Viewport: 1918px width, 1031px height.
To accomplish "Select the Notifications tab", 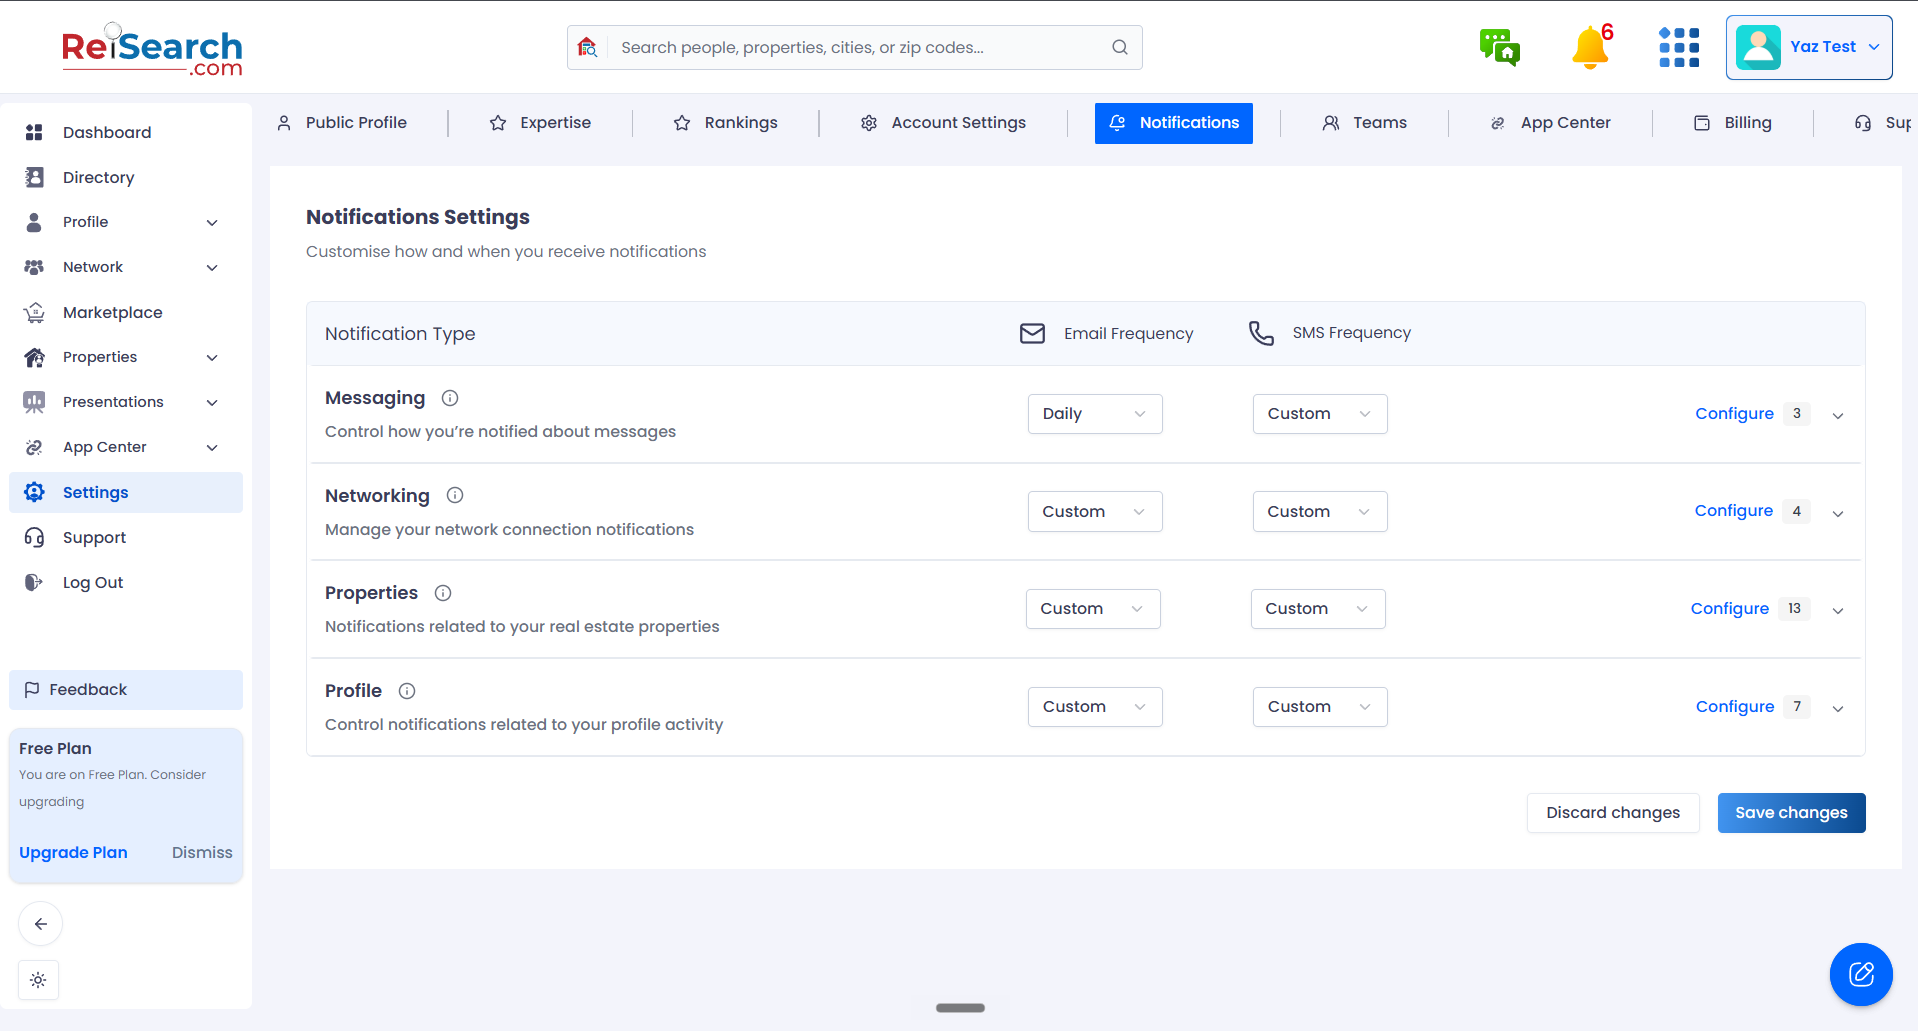I will 1174,123.
